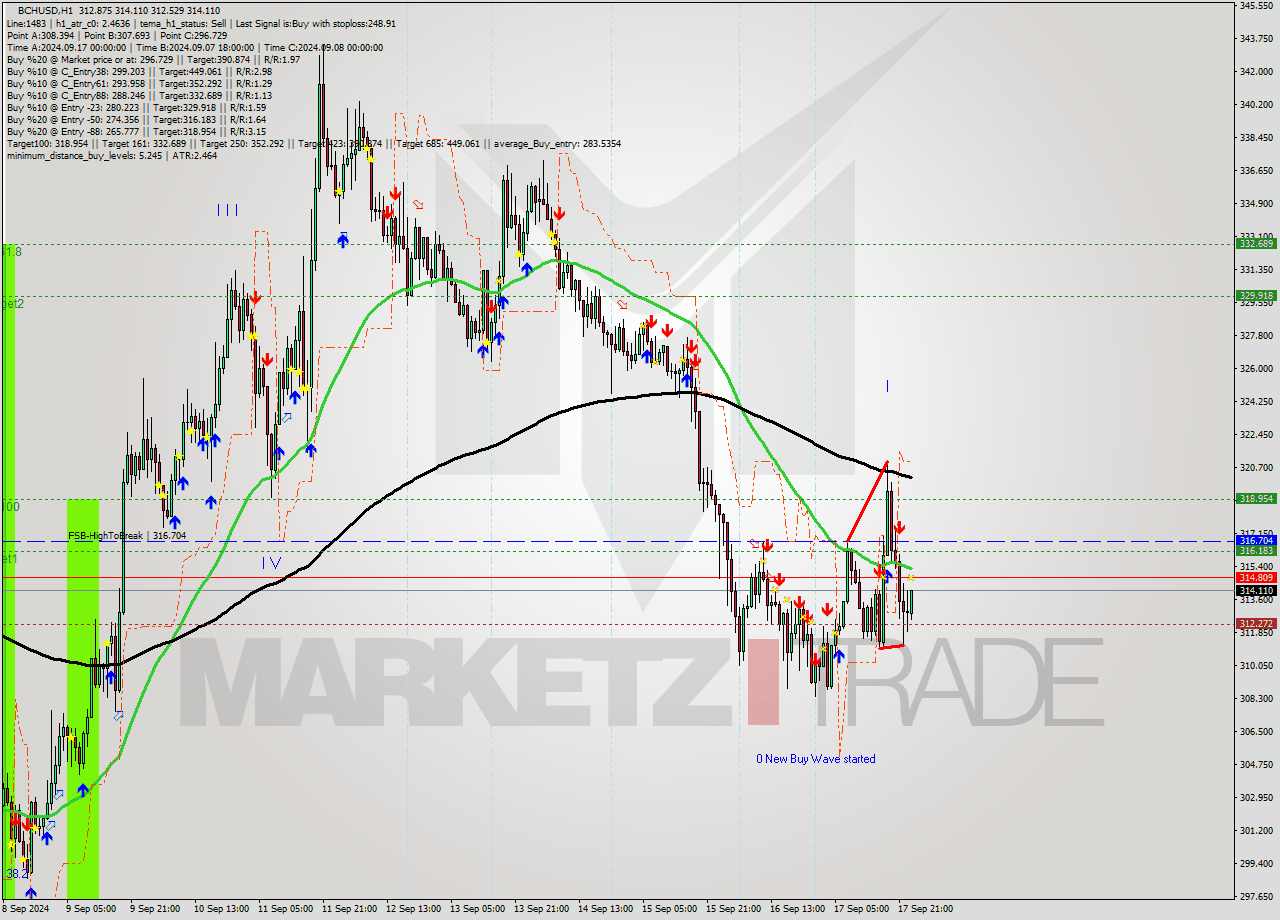Select the 'Buy %20 @ Entry -50: 274.356' line

tap(136, 119)
